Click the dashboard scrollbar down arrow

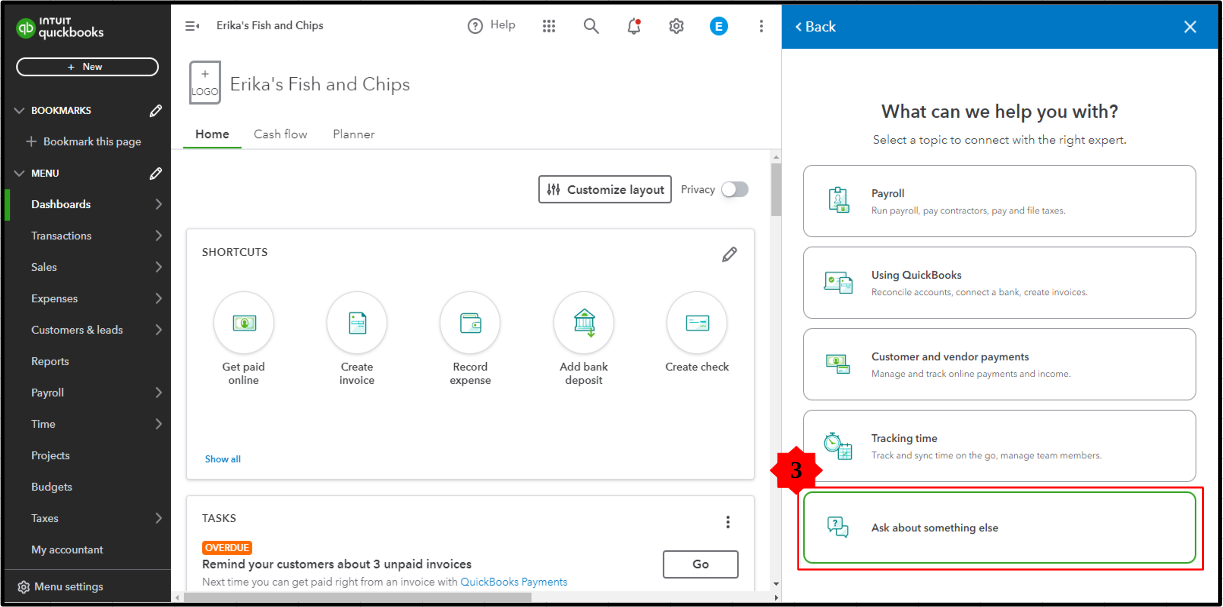coord(776,583)
